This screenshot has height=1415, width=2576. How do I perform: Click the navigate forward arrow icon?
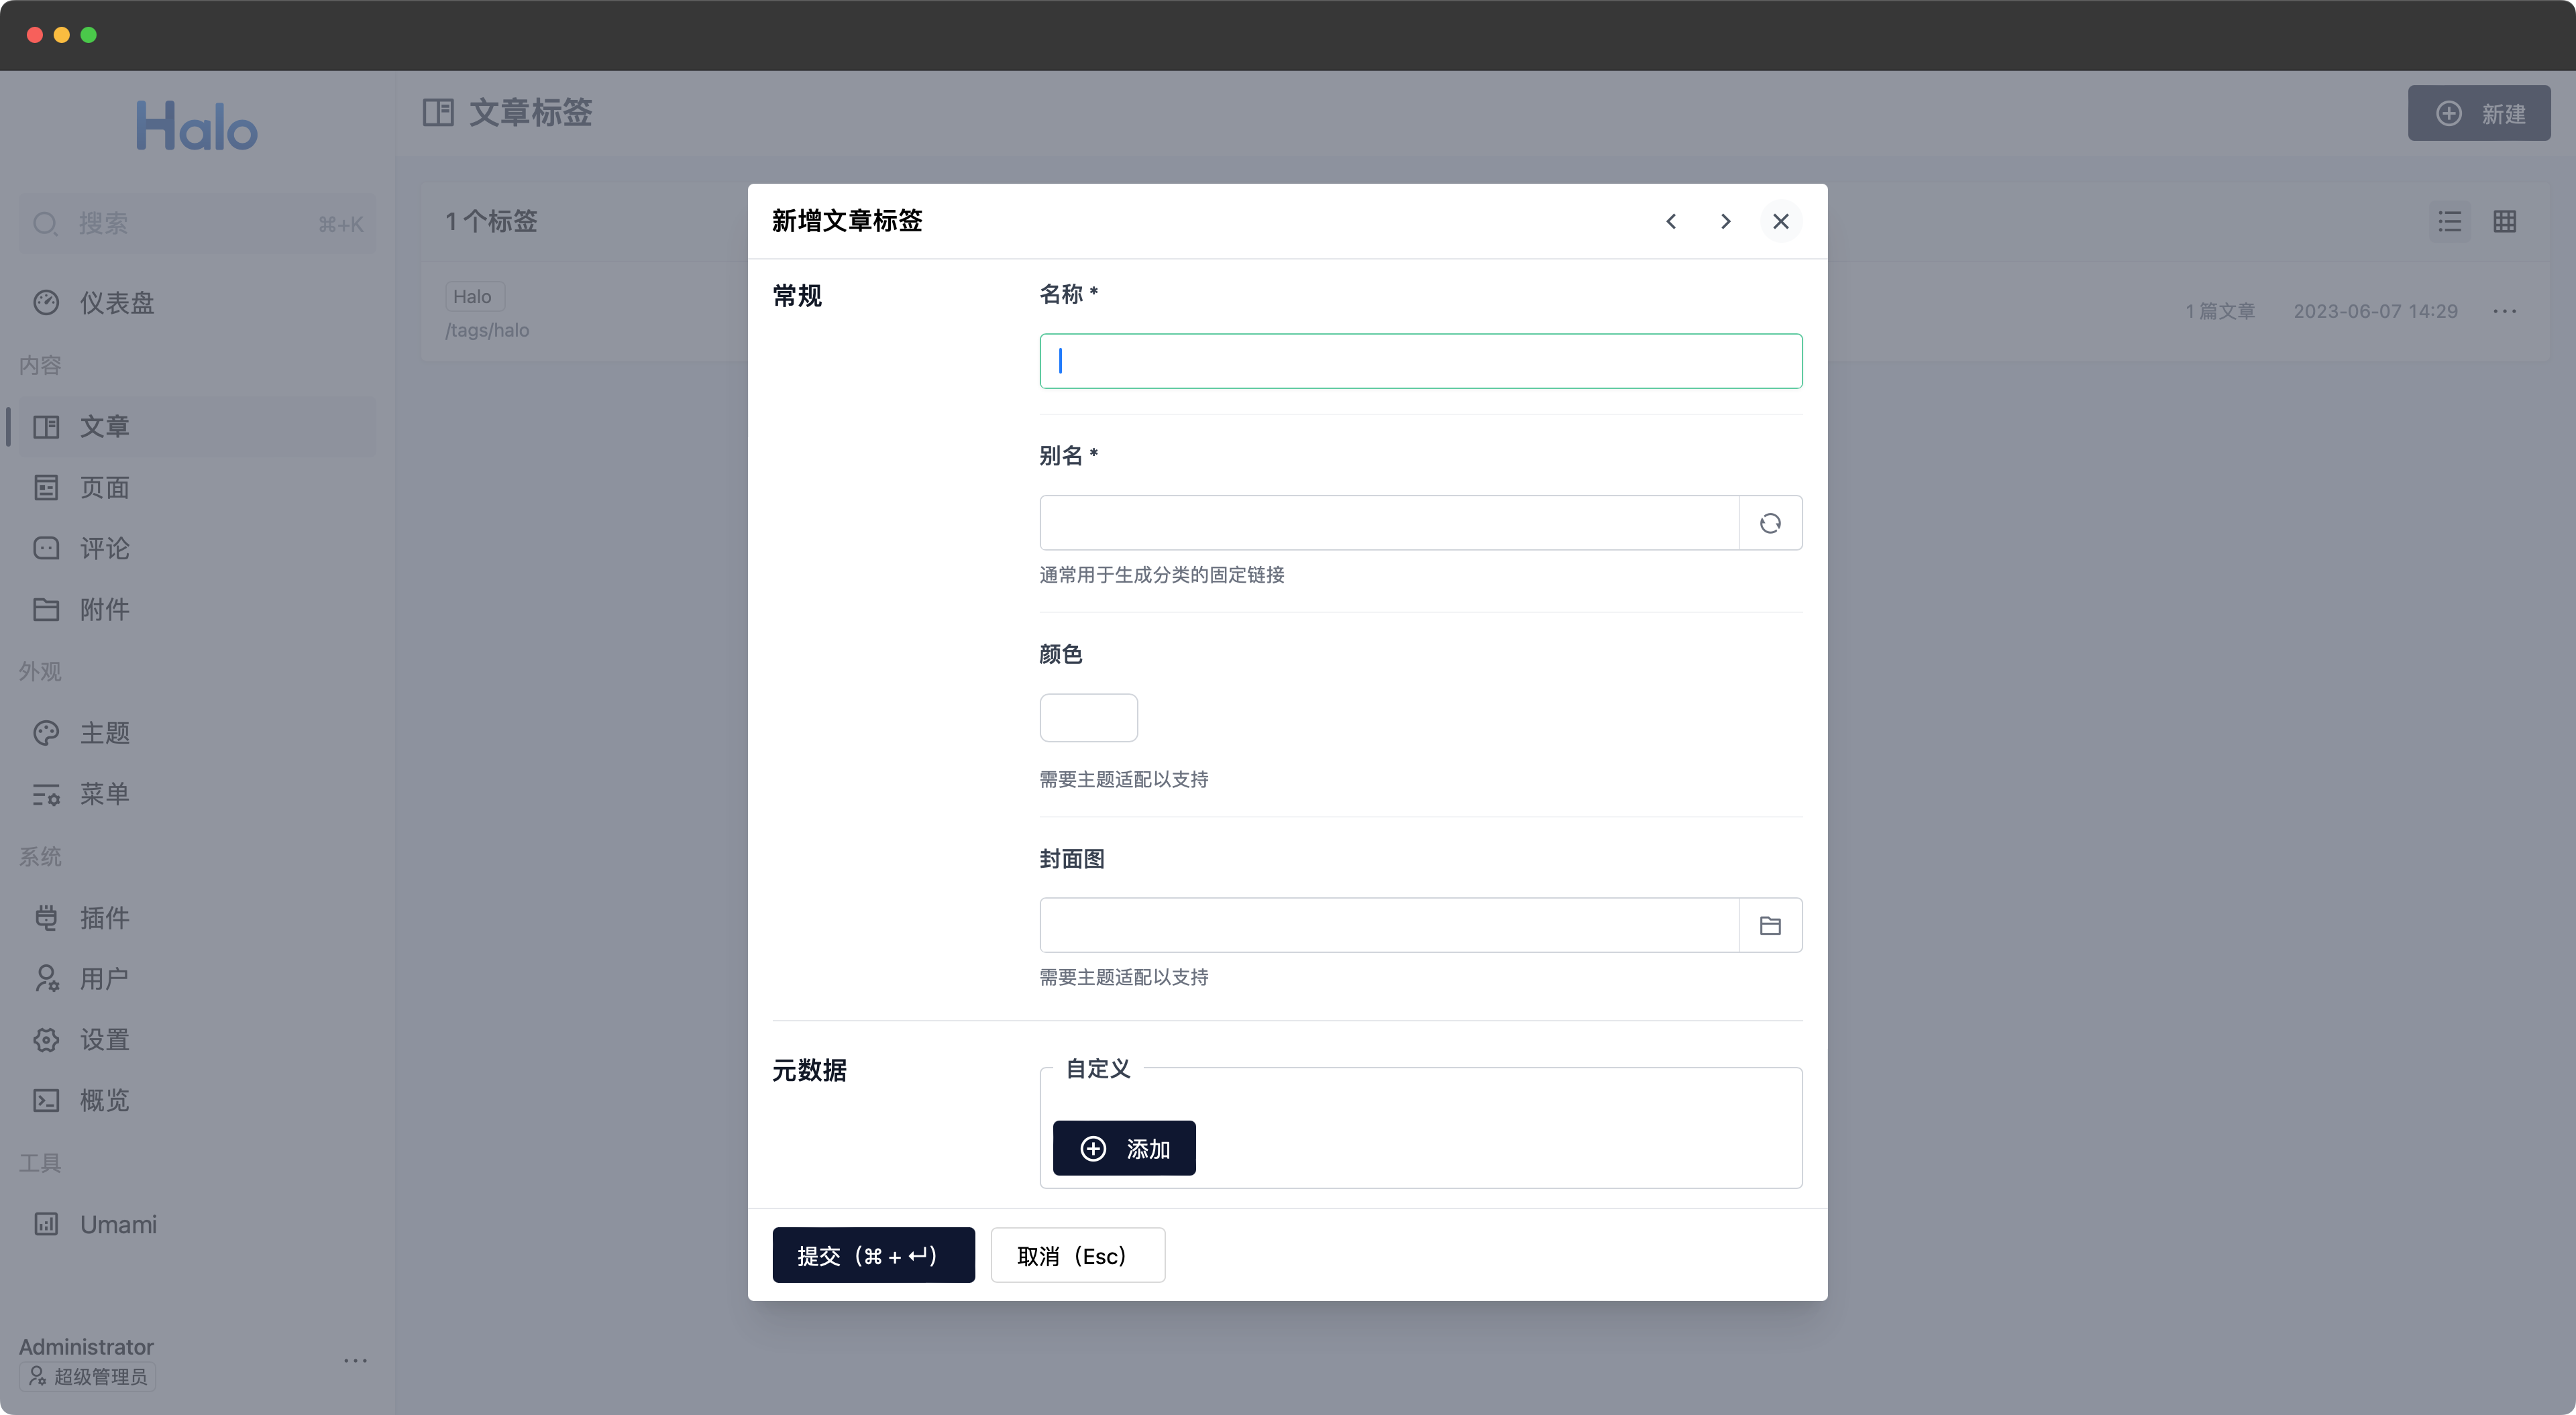click(1724, 221)
